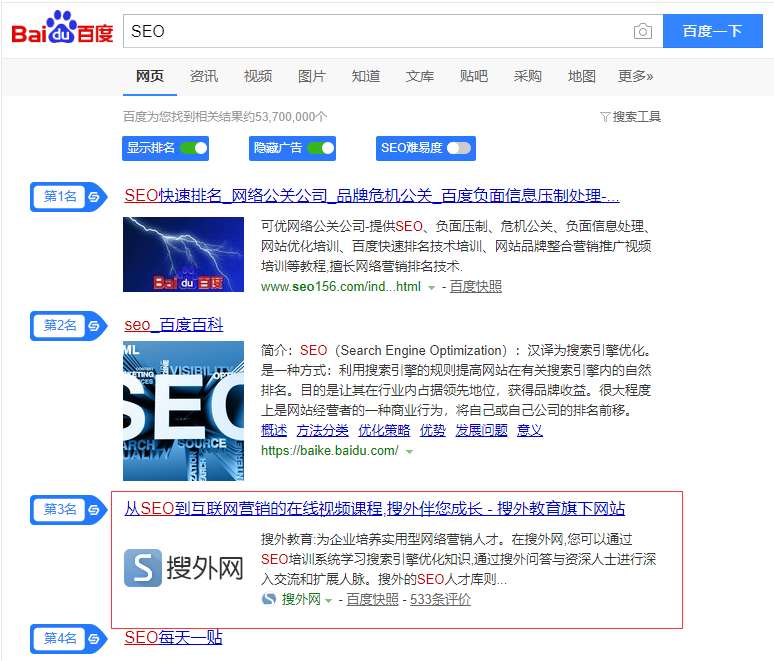Open the 方法分类 sub-link
The image size is (774, 661).
coord(322,430)
